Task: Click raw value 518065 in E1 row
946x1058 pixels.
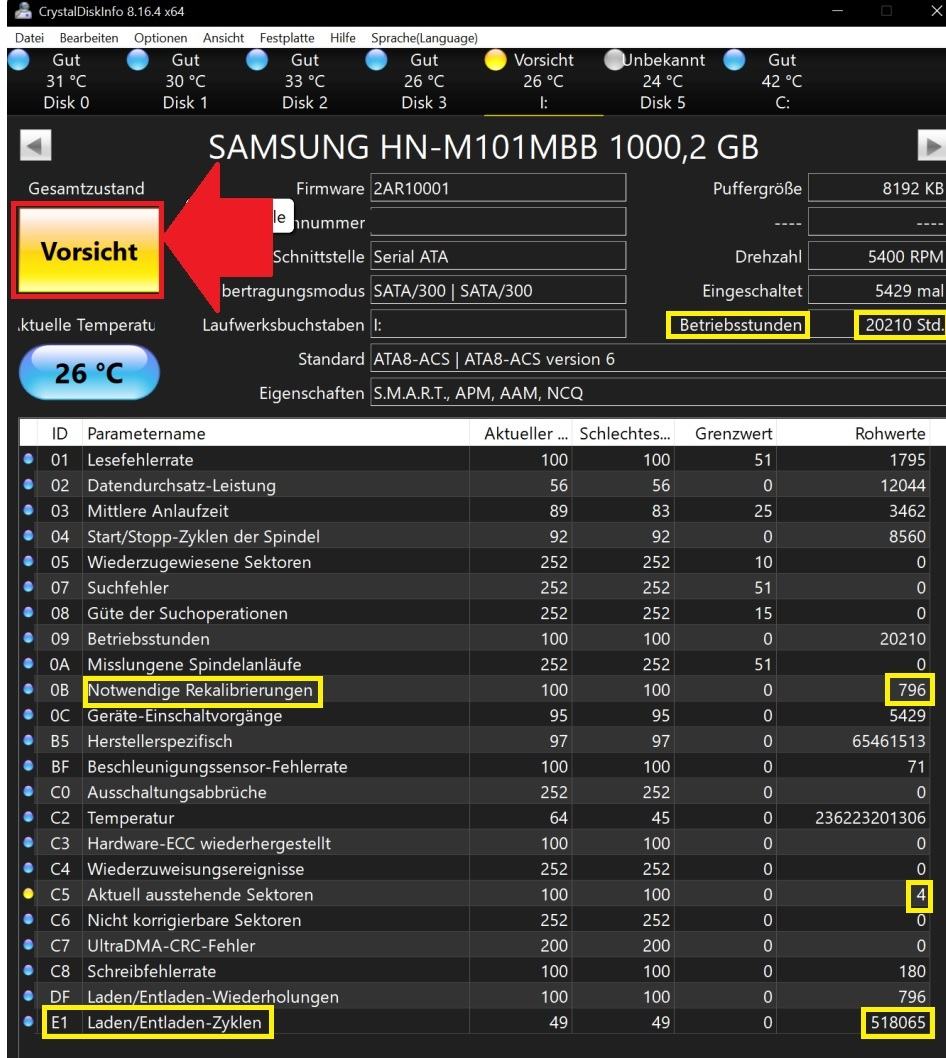Action: click(897, 1022)
